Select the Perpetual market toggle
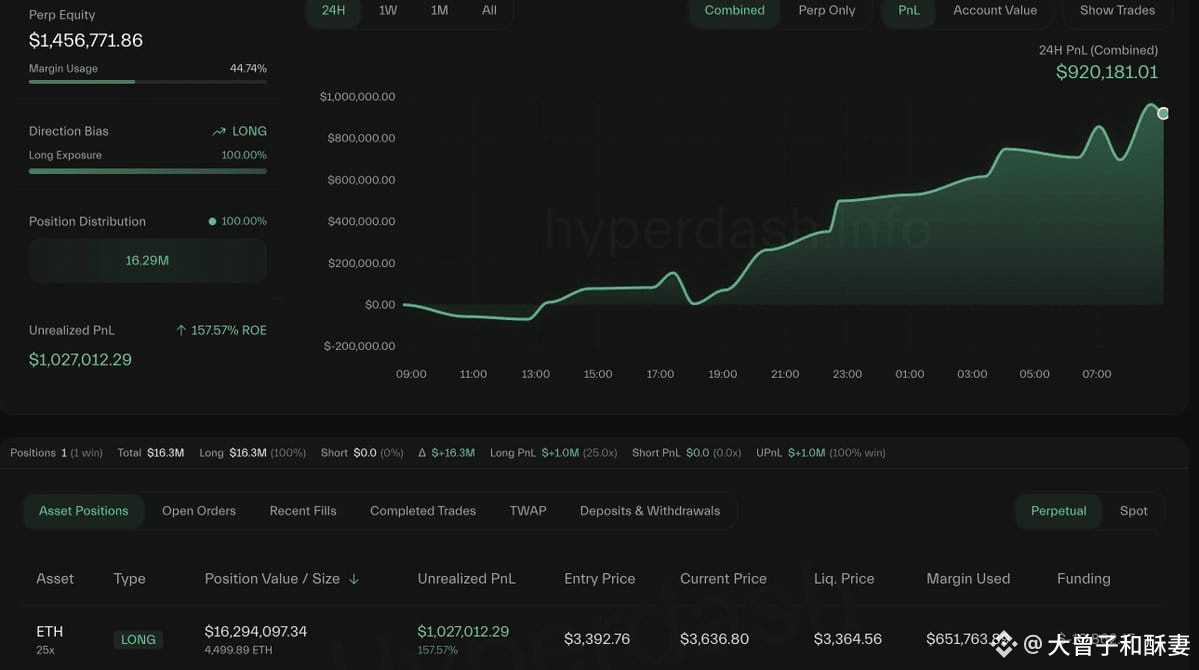The width and height of the screenshot is (1199, 670). tap(1058, 511)
